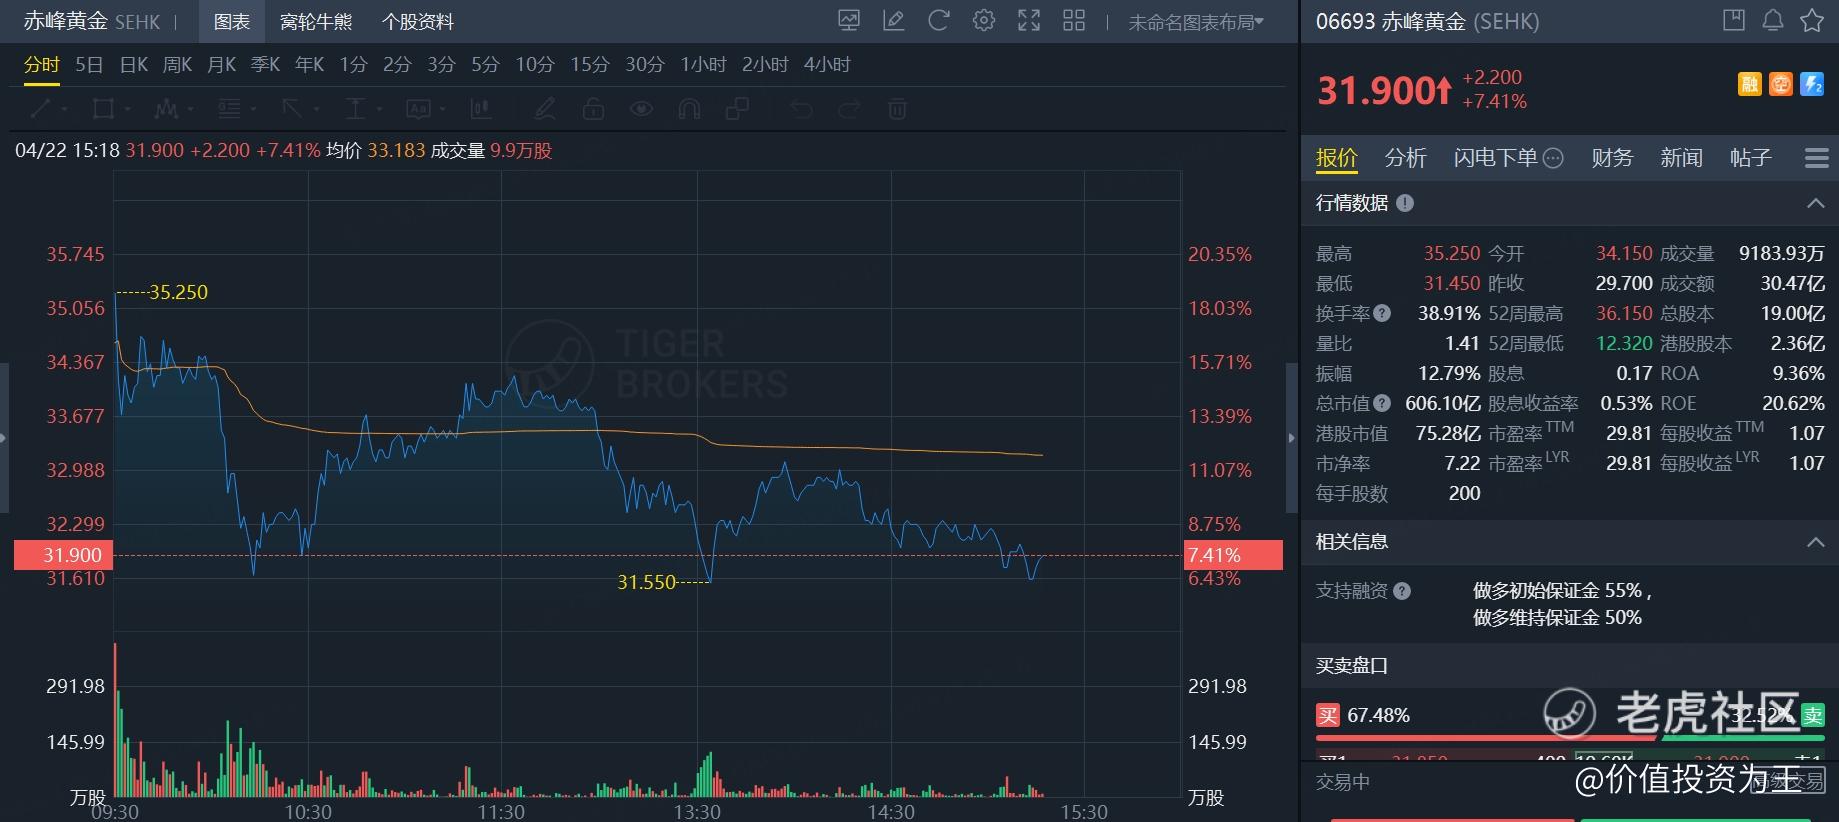Enter fullscreen chart mode
The width and height of the screenshot is (1839, 822).
tap(1029, 20)
